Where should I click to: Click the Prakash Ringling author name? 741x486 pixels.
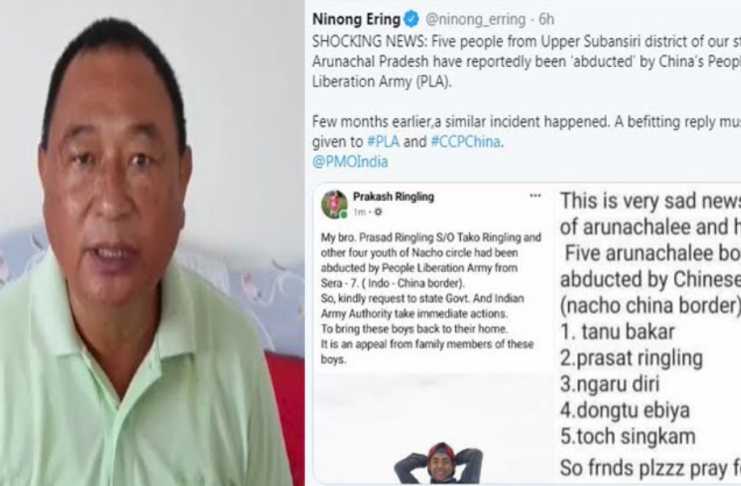point(394,197)
